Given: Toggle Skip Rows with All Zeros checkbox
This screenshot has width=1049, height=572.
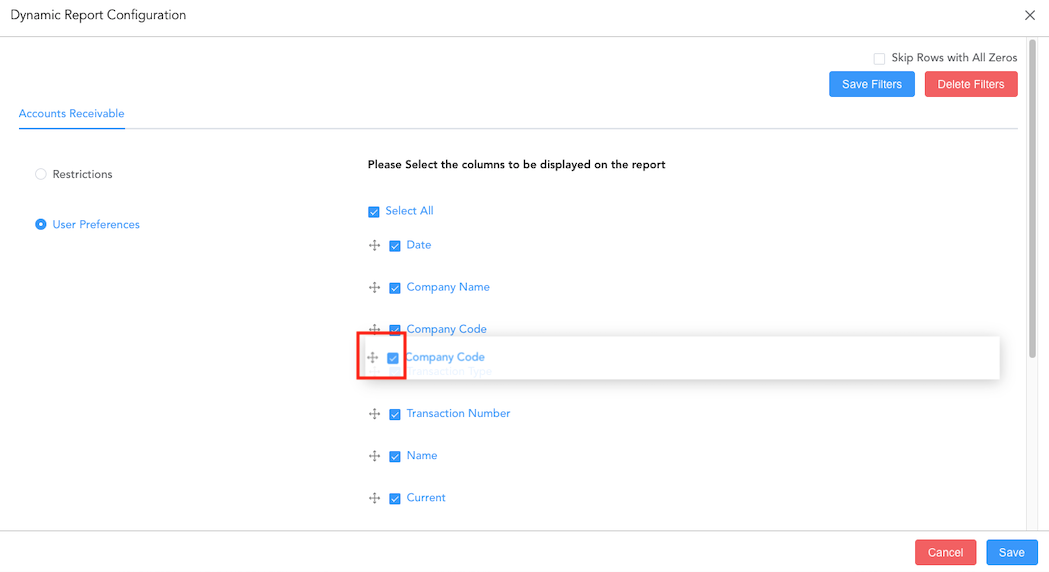Looking at the screenshot, I should pos(879,58).
